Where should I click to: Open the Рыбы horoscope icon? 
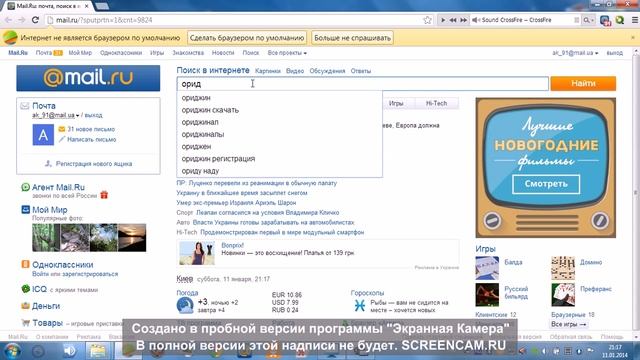(x=360, y=305)
